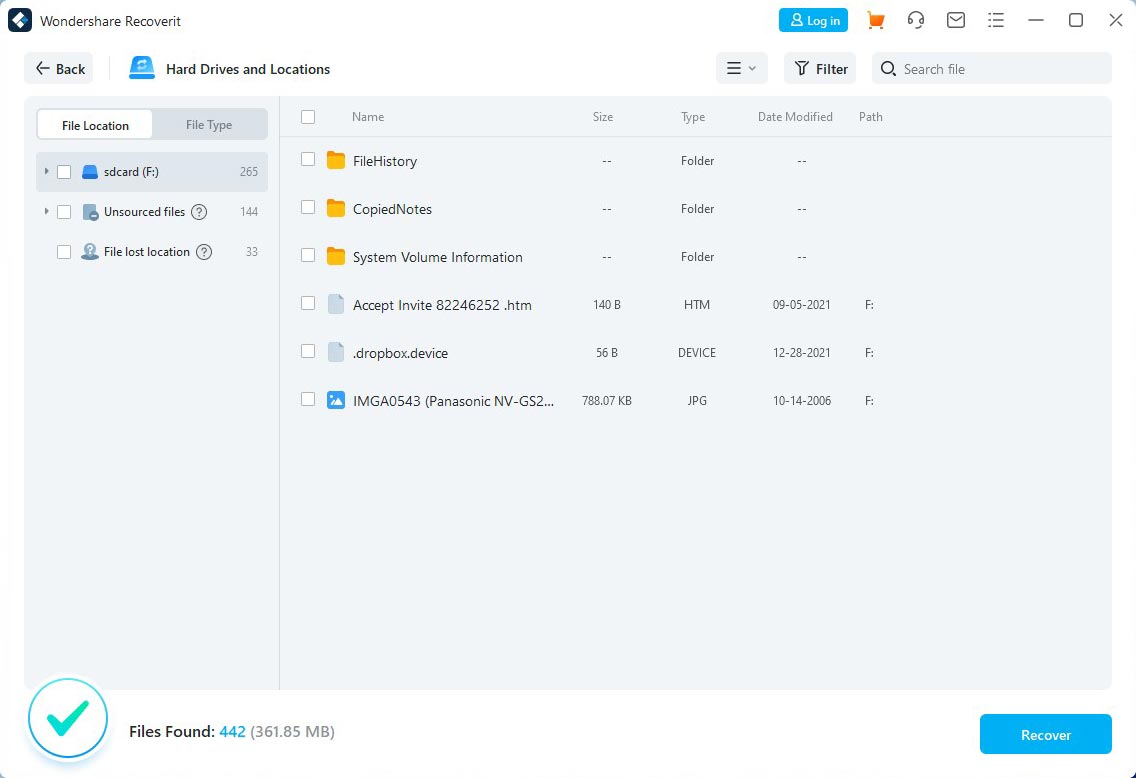The height and width of the screenshot is (778, 1136).
Task: Click the System Volume Information folder icon
Action: (x=335, y=256)
